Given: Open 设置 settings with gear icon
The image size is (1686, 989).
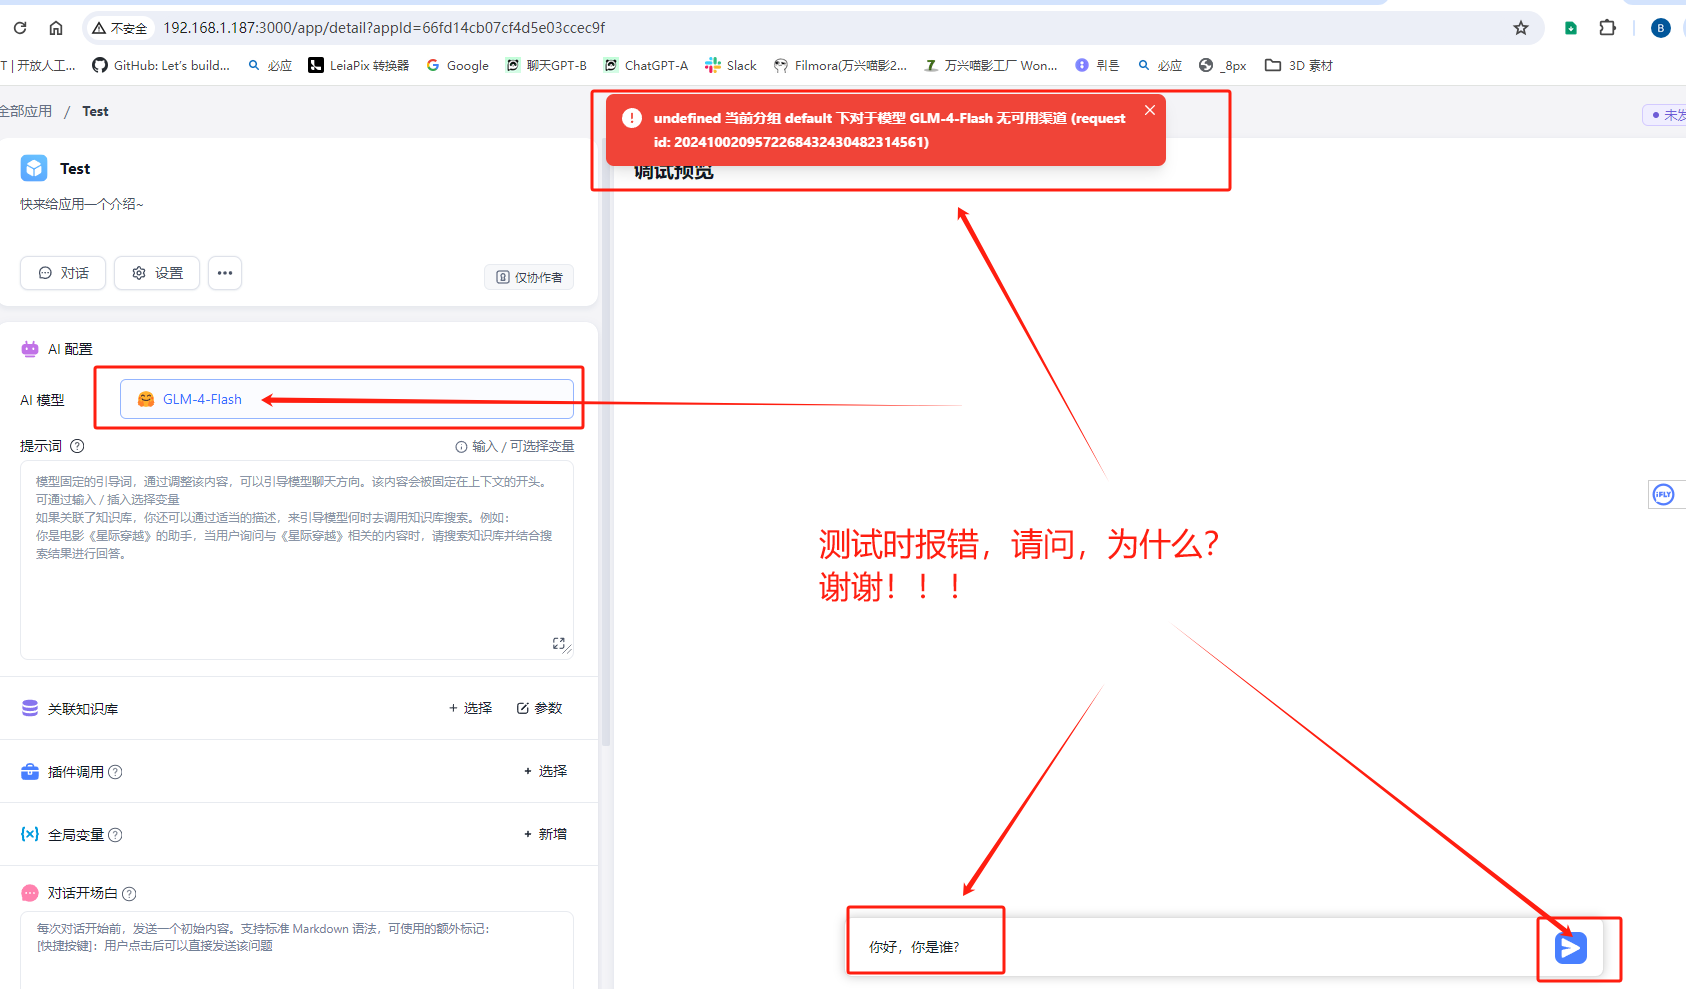Looking at the screenshot, I should 157,273.
